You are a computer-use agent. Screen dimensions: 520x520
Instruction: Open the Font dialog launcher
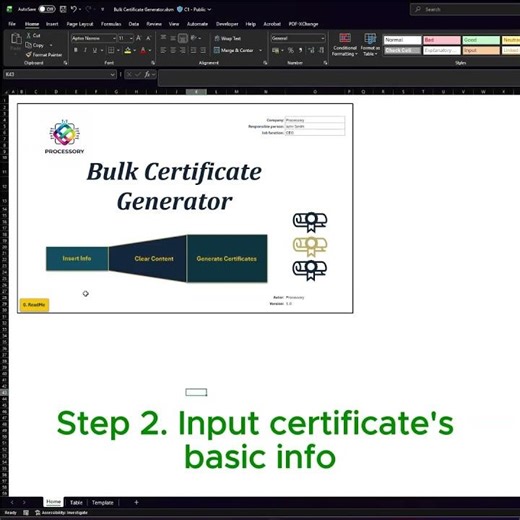click(x=153, y=63)
